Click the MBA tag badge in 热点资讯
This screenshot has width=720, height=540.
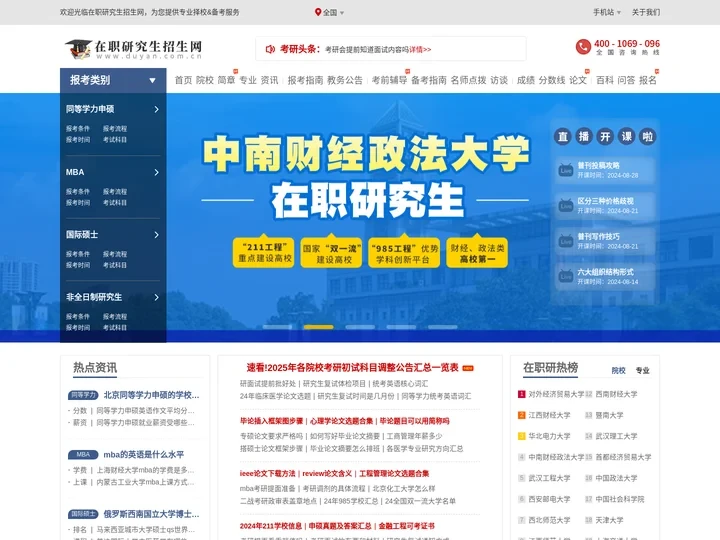coord(83,455)
